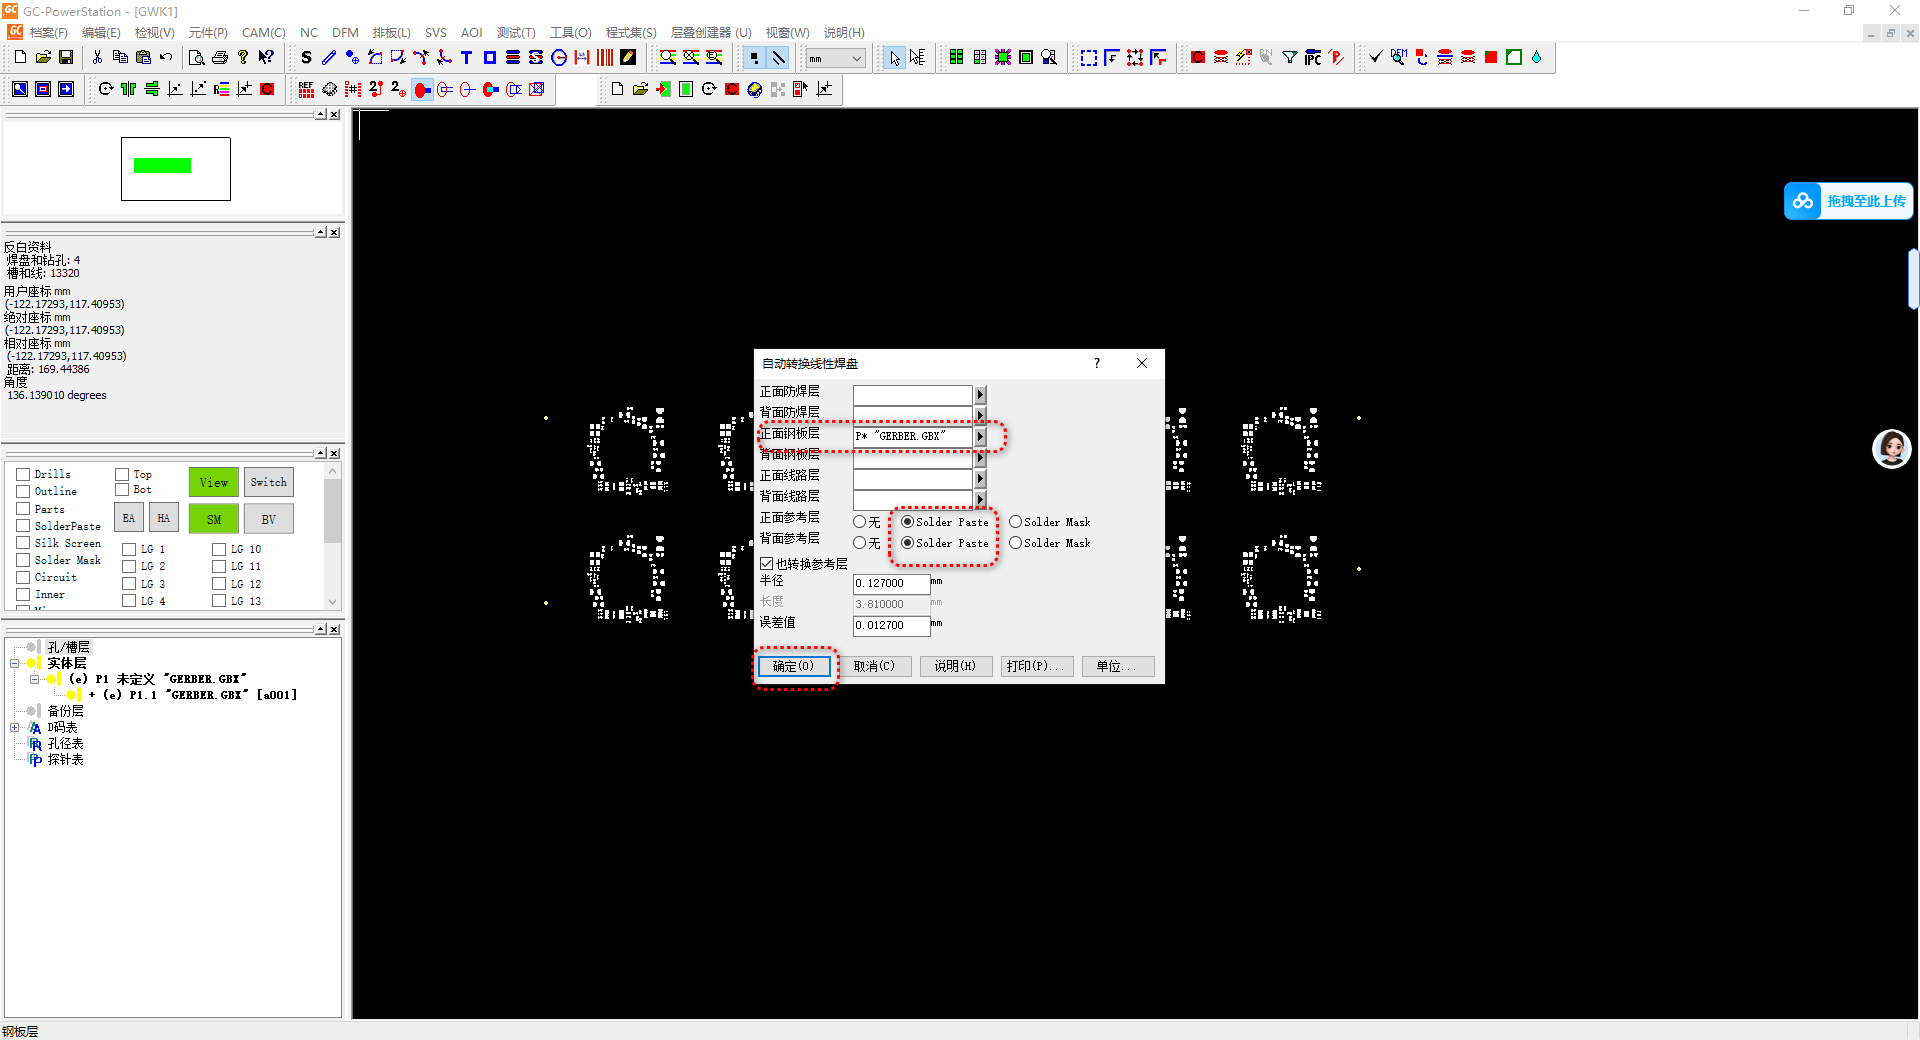This screenshot has height=1040, width=1920.
Task: Open Print Preview from the toolbar
Action: click(x=197, y=57)
